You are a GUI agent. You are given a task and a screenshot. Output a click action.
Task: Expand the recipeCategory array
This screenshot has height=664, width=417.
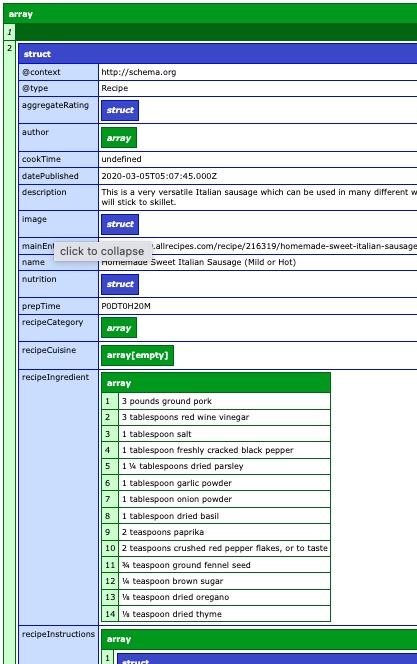click(x=119, y=328)
